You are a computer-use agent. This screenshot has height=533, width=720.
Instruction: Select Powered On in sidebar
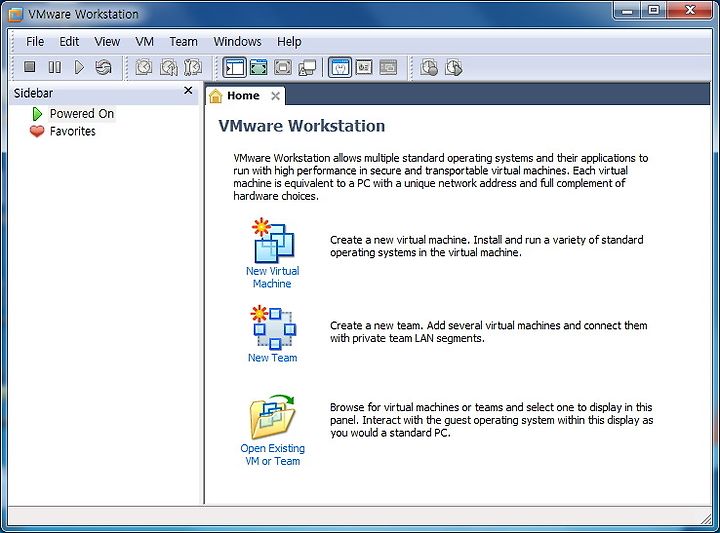(82, 113)
